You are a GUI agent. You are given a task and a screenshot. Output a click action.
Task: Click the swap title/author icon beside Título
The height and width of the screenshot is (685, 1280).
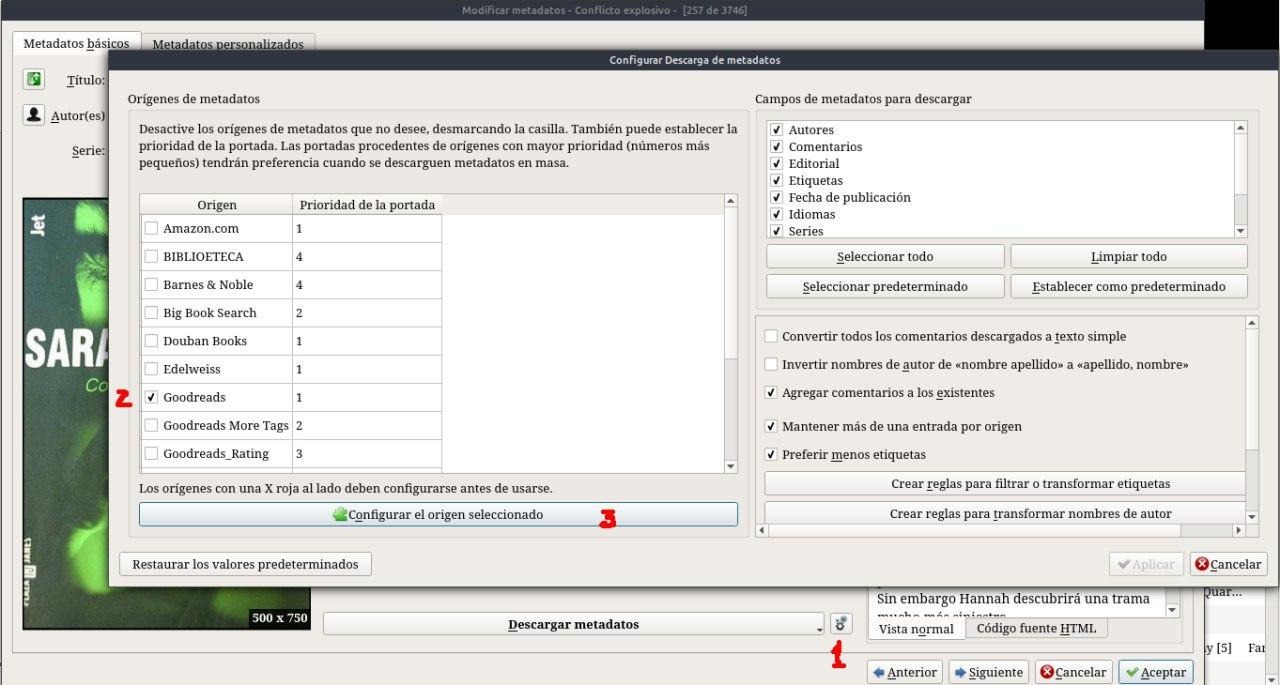click(34, 79)
